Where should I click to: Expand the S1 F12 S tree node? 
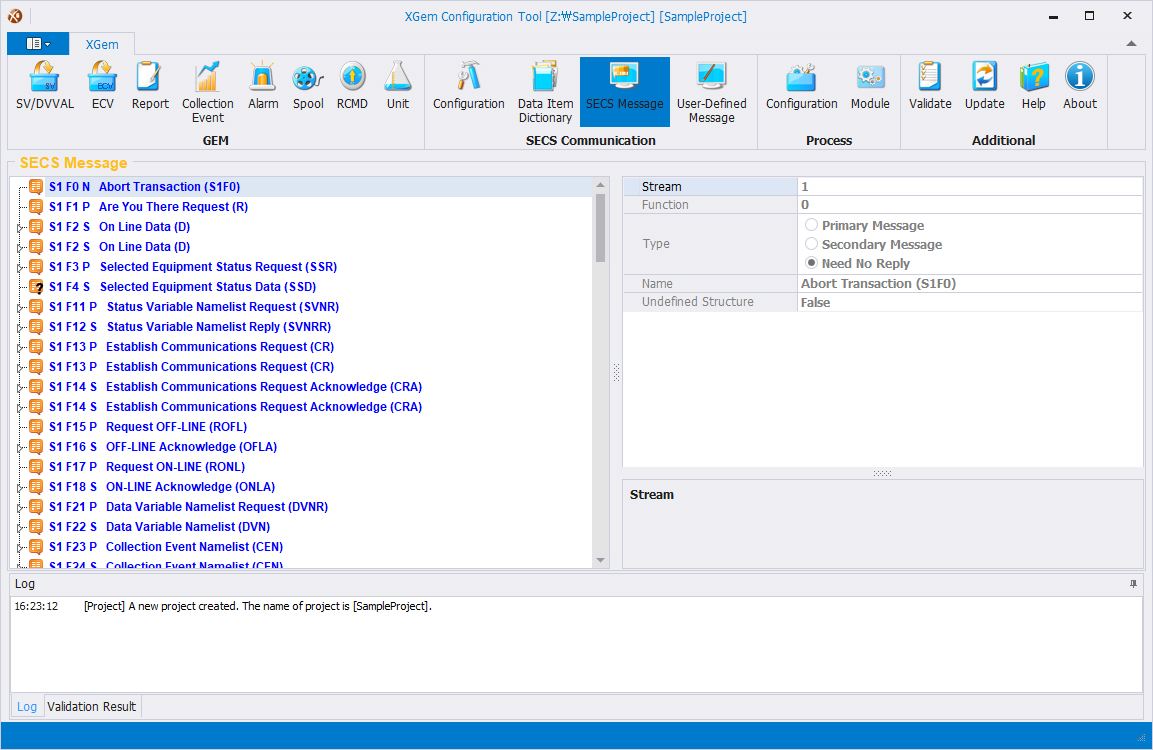(x=21, y=327)
